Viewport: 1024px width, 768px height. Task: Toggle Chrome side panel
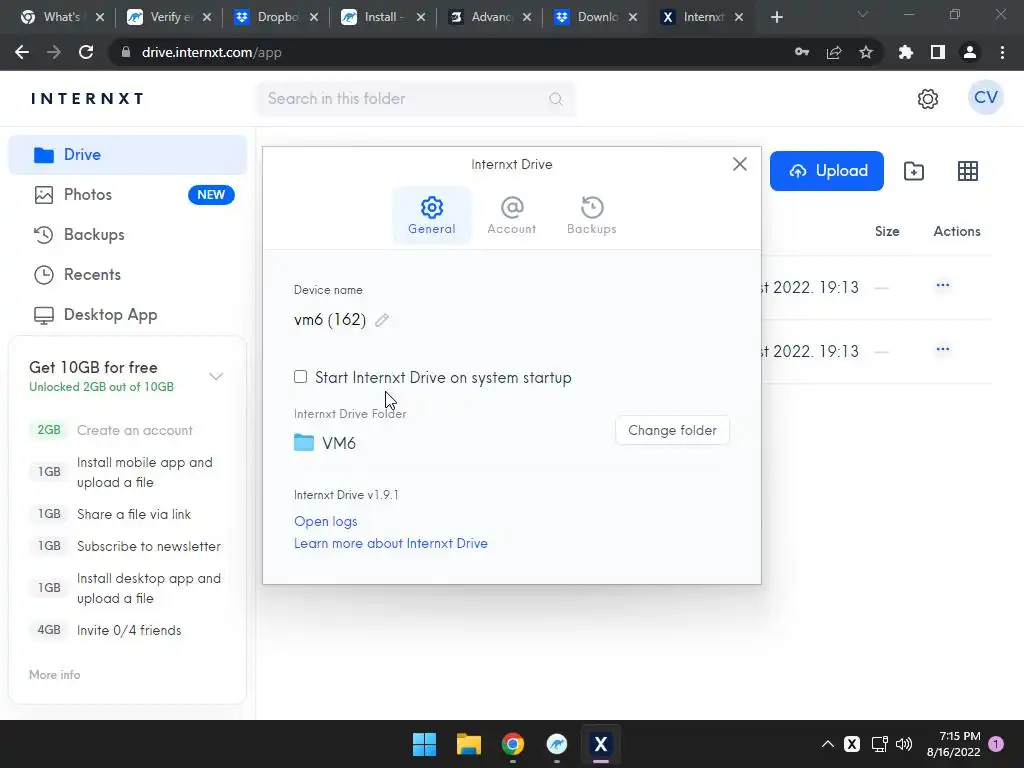[x=937, y=52]
